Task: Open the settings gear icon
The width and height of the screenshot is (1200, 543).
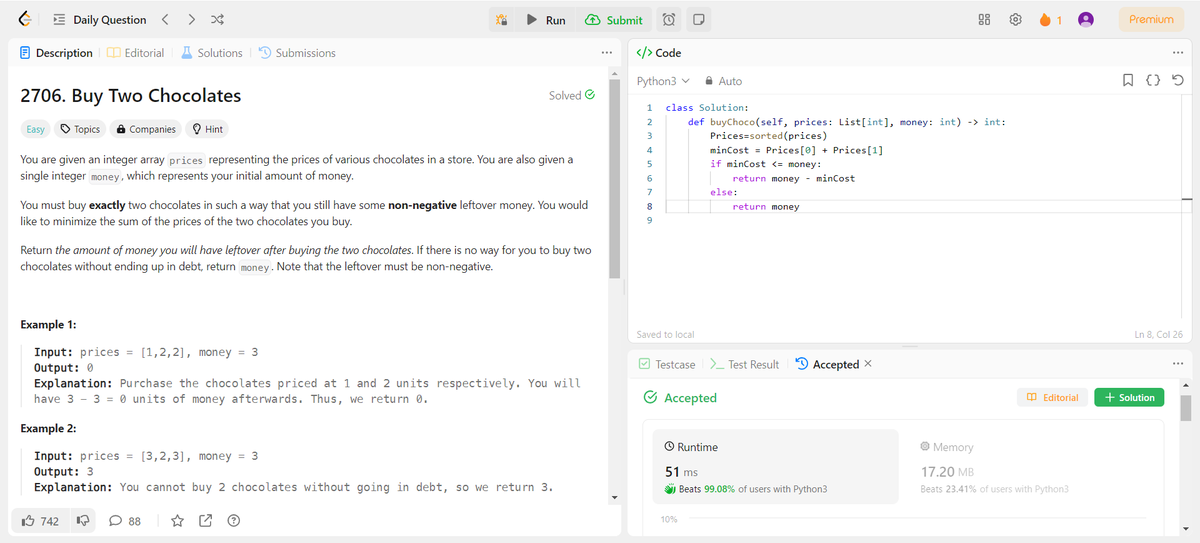Action: click(x=1015, y=20)
